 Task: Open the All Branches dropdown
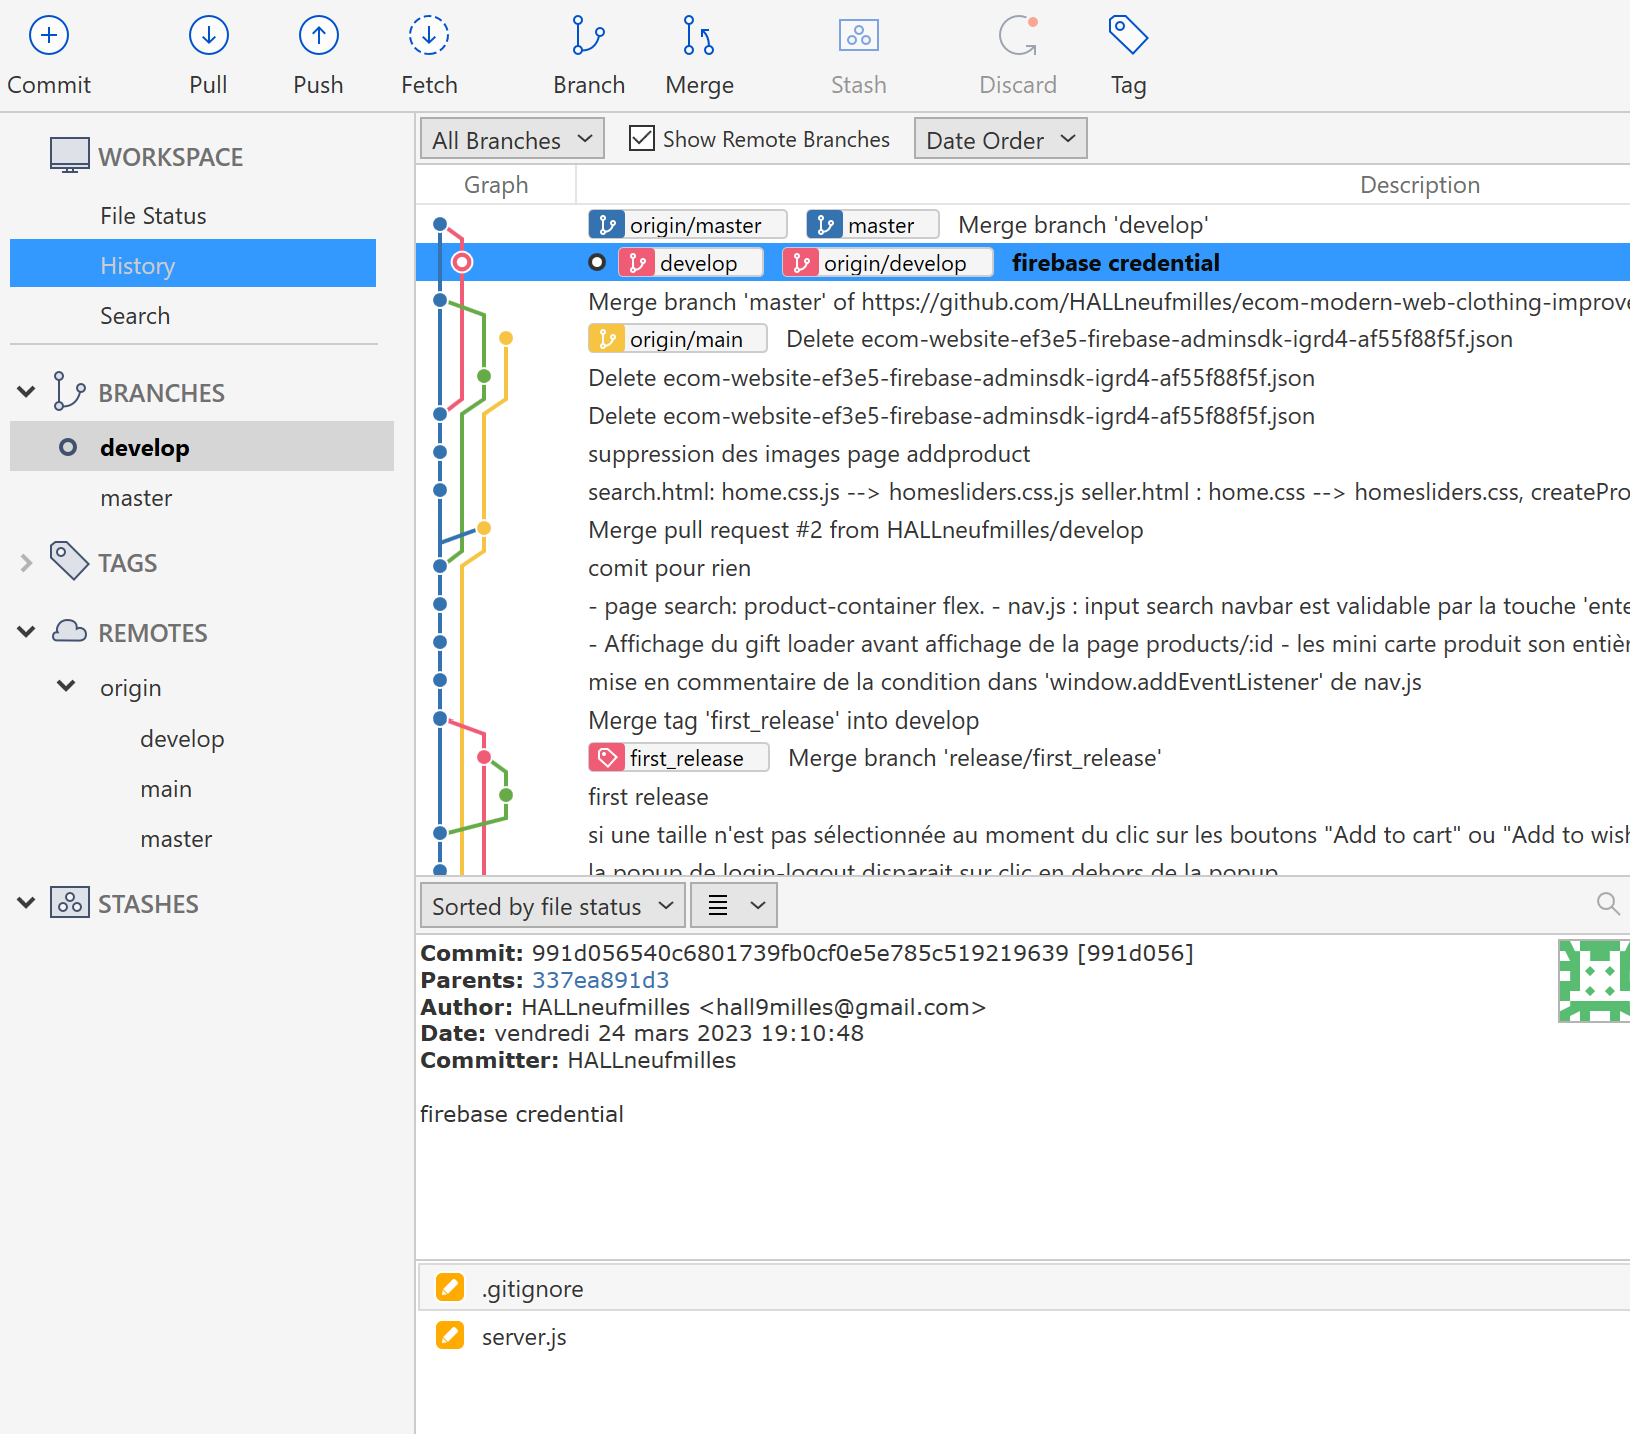[511, 138]
